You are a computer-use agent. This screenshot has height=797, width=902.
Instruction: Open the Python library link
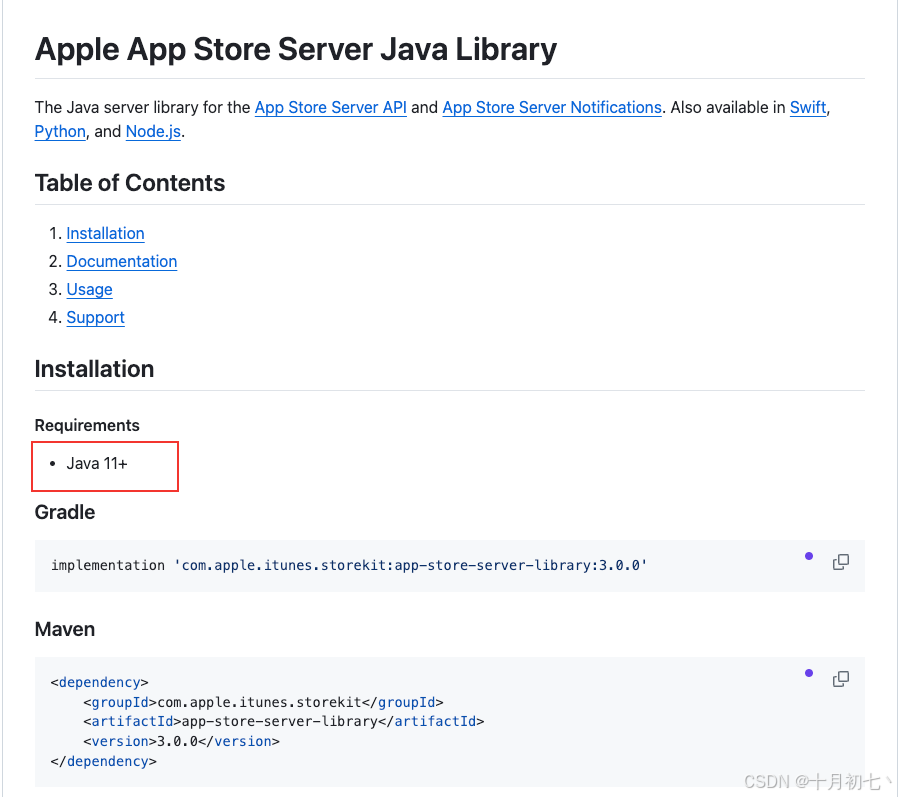click(60, 132)
